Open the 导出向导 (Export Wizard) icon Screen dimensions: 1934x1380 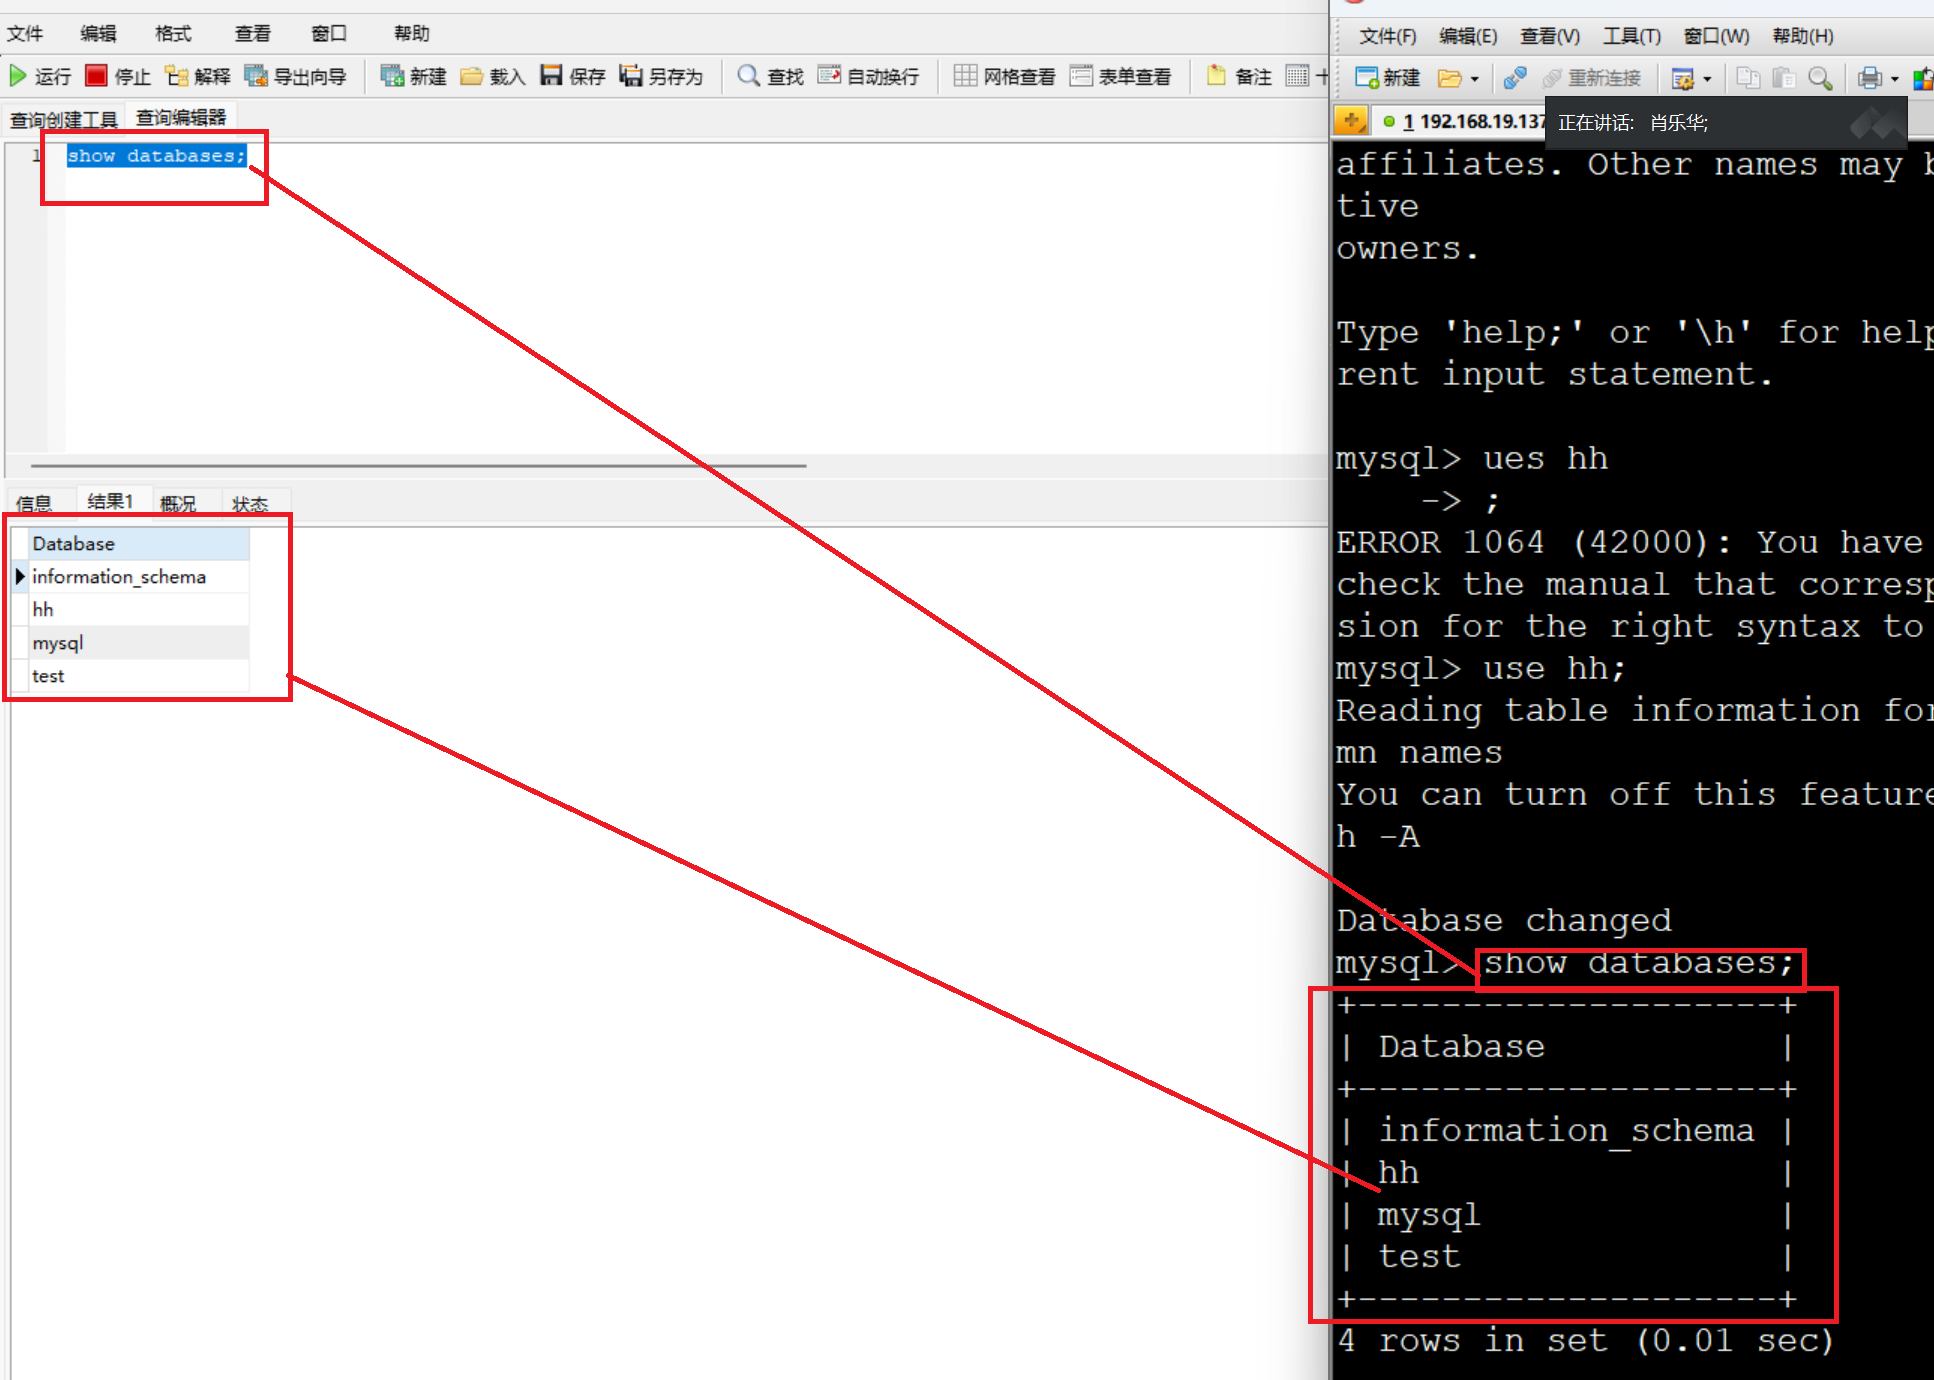(x=257, y=76)
